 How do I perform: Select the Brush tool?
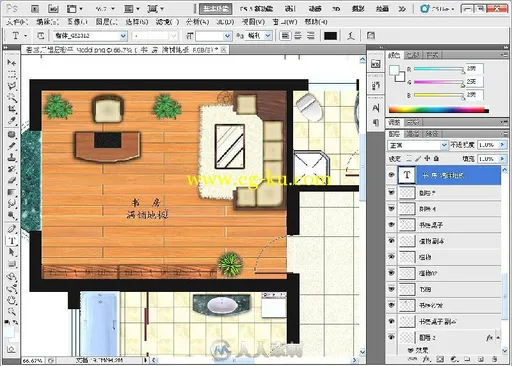(x=12, y=146)
